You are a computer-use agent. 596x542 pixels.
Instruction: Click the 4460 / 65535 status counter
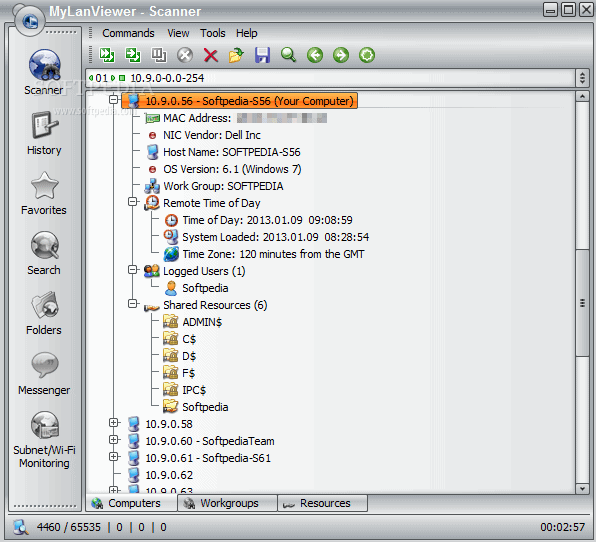(x=68, y=527)
